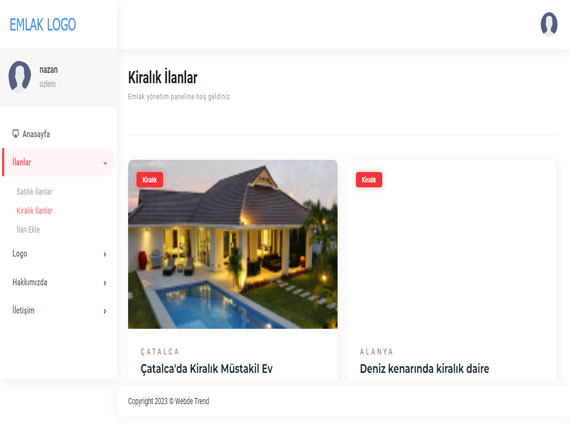Image resolution: width=570 pixels, height=428 pixels.
Task: Open Satılık İlanlar submenu entry
Action: coord(35,192)
